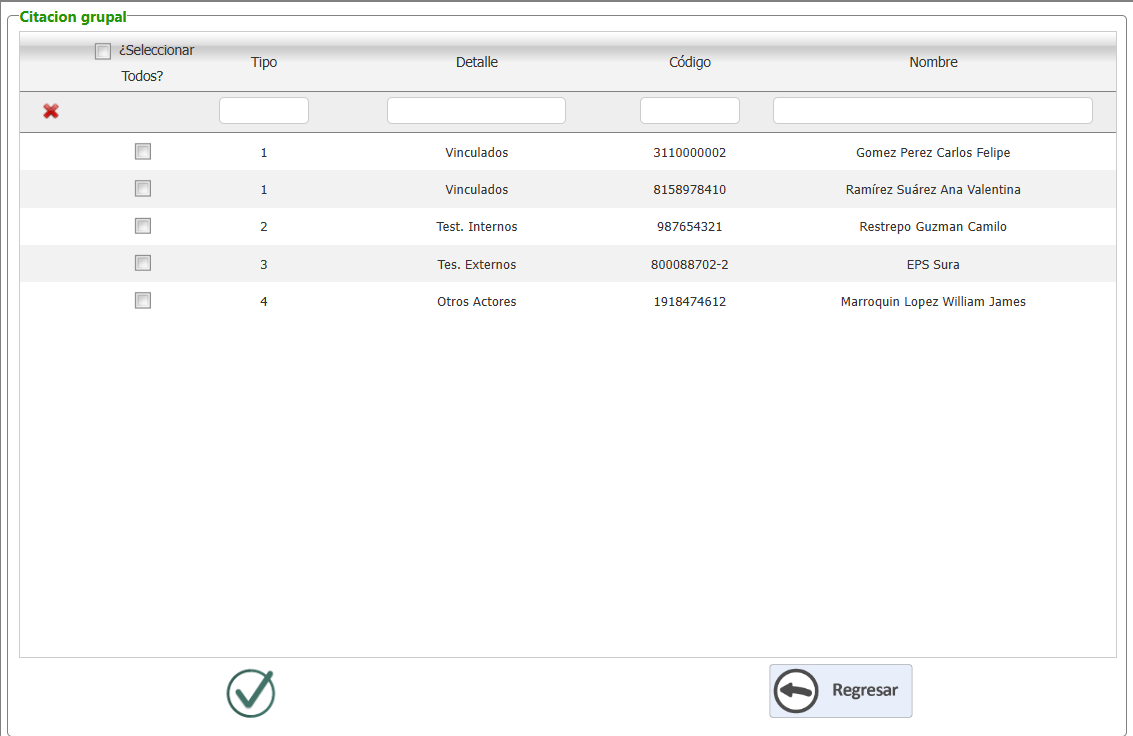Sort by the Código column header
The width and height of the screenshot is (1133, 736).
point(690,62)
